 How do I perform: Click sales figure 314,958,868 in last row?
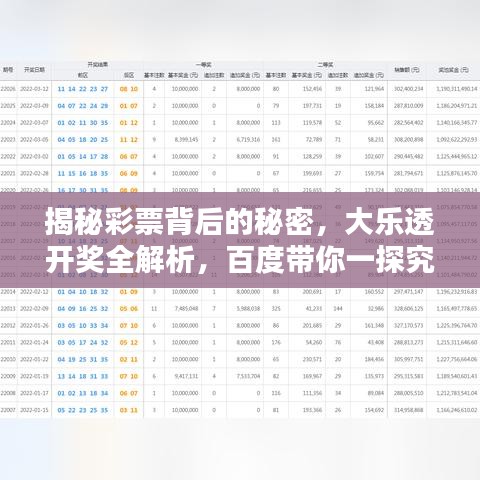pyautogui.click(x=408, y=410)
